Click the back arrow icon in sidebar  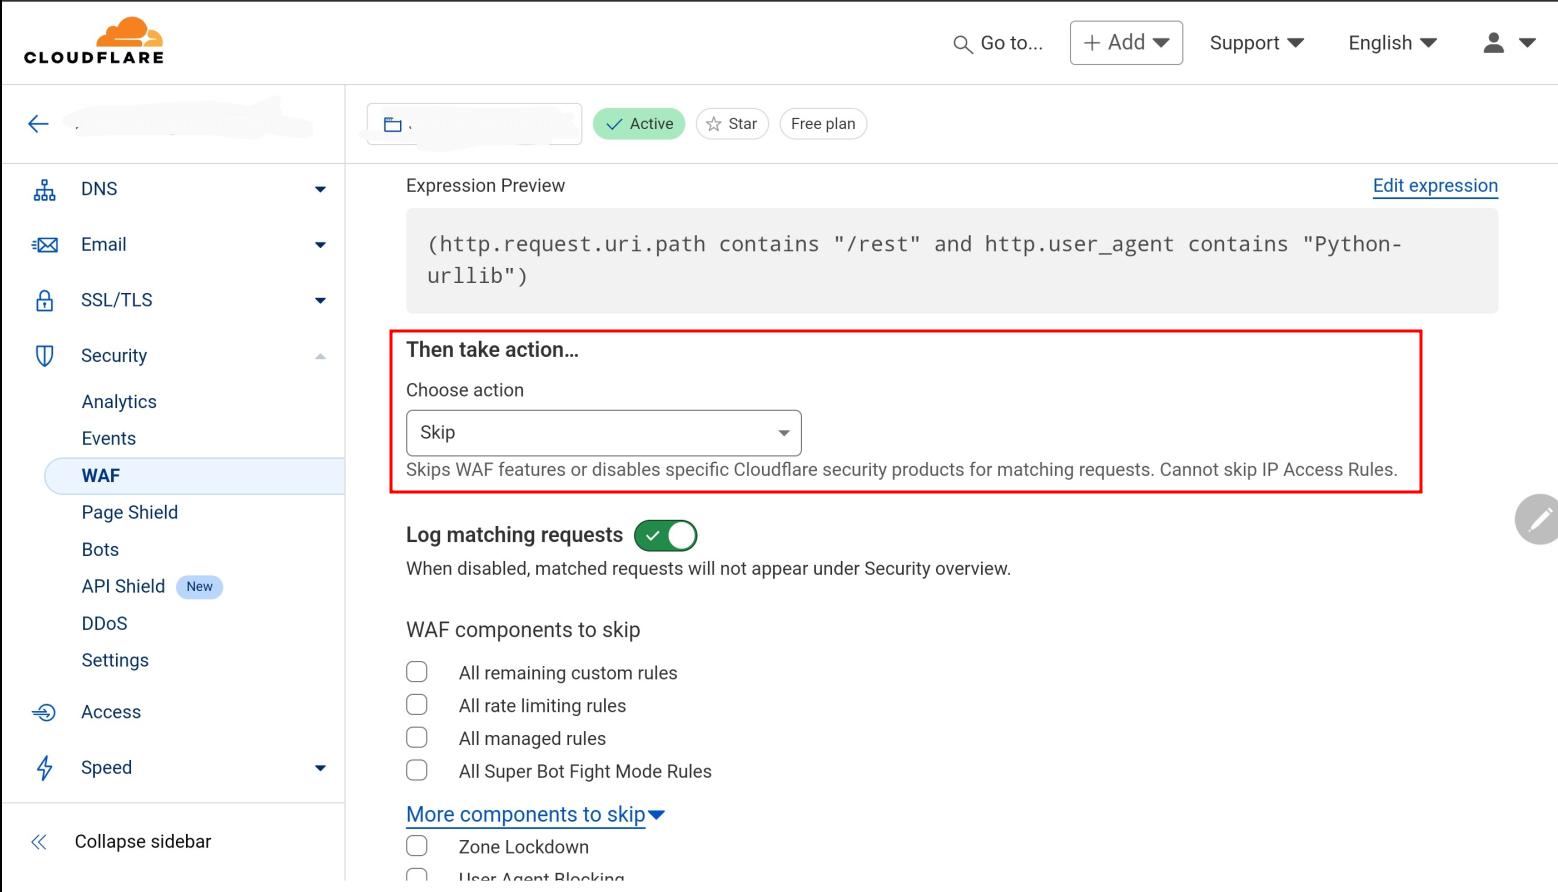(38, 124)
